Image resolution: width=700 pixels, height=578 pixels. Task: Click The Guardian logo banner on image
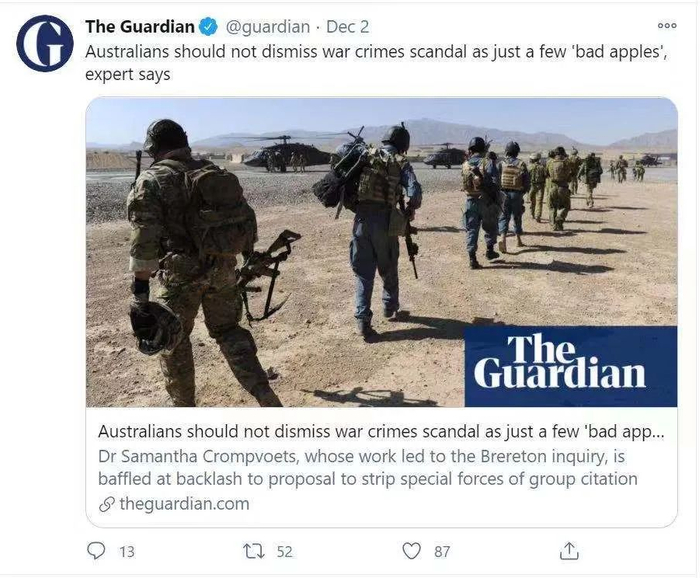tap(571, 366)
